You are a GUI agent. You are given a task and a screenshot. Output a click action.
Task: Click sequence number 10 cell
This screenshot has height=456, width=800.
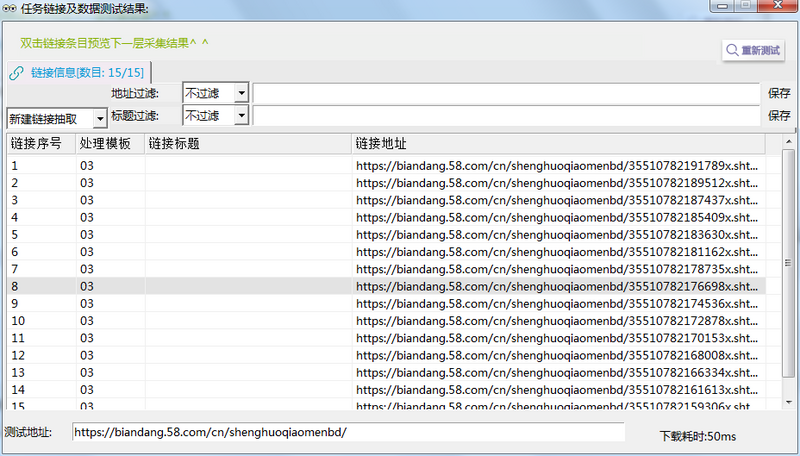(x=41, y=321)
